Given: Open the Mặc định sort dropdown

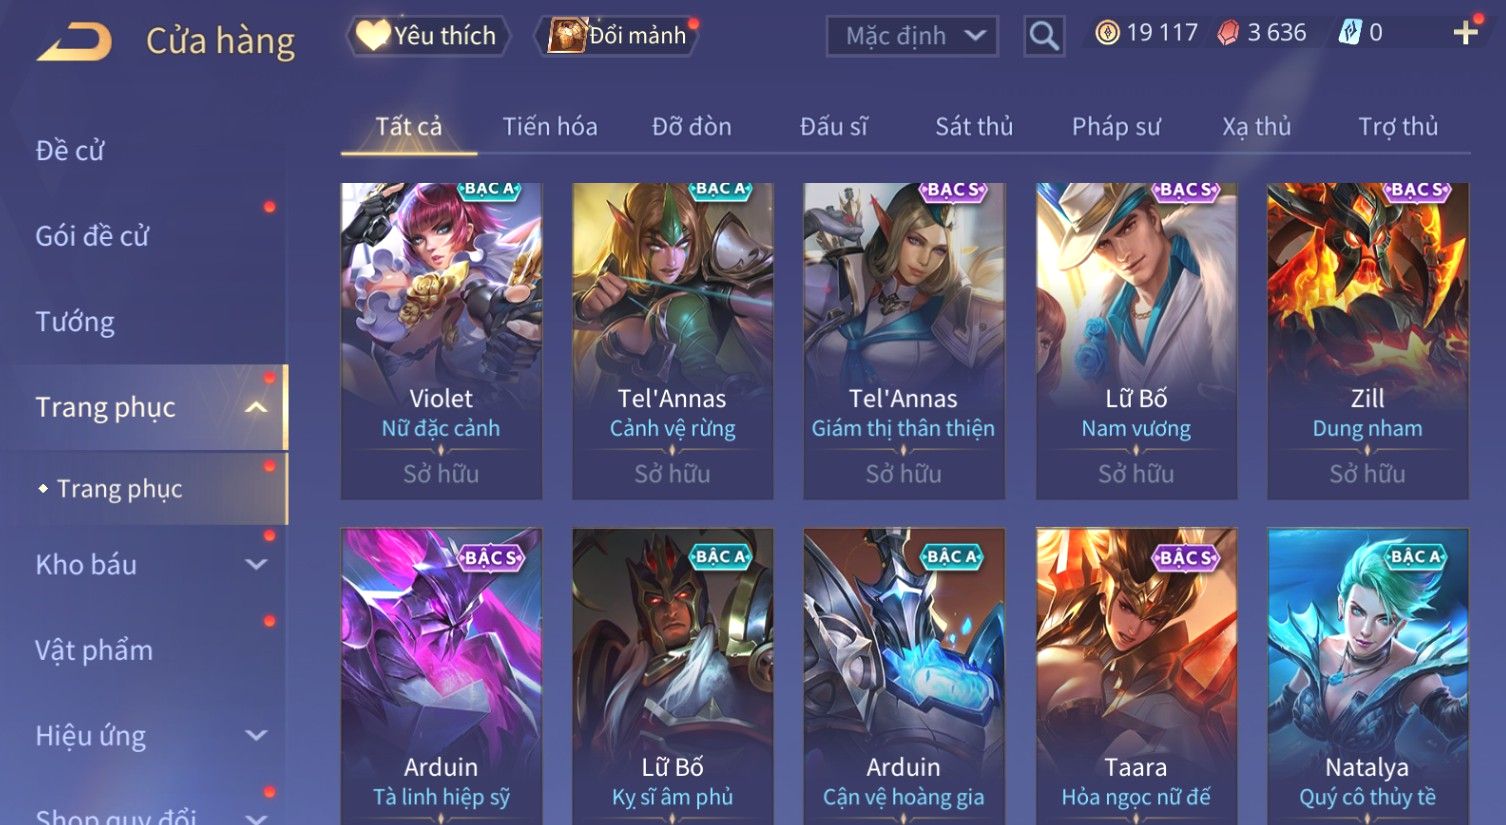Looking at the screenshot, I should [x=912, y=36].
